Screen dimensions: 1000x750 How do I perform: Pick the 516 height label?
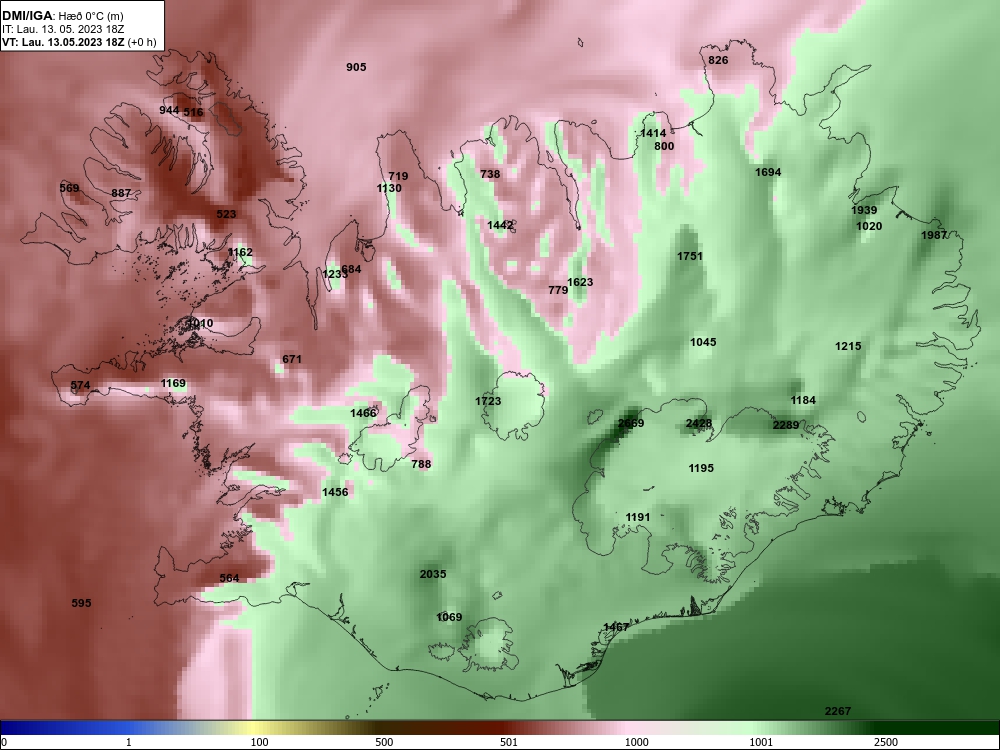pyautogui.click(x=193, y=112)
